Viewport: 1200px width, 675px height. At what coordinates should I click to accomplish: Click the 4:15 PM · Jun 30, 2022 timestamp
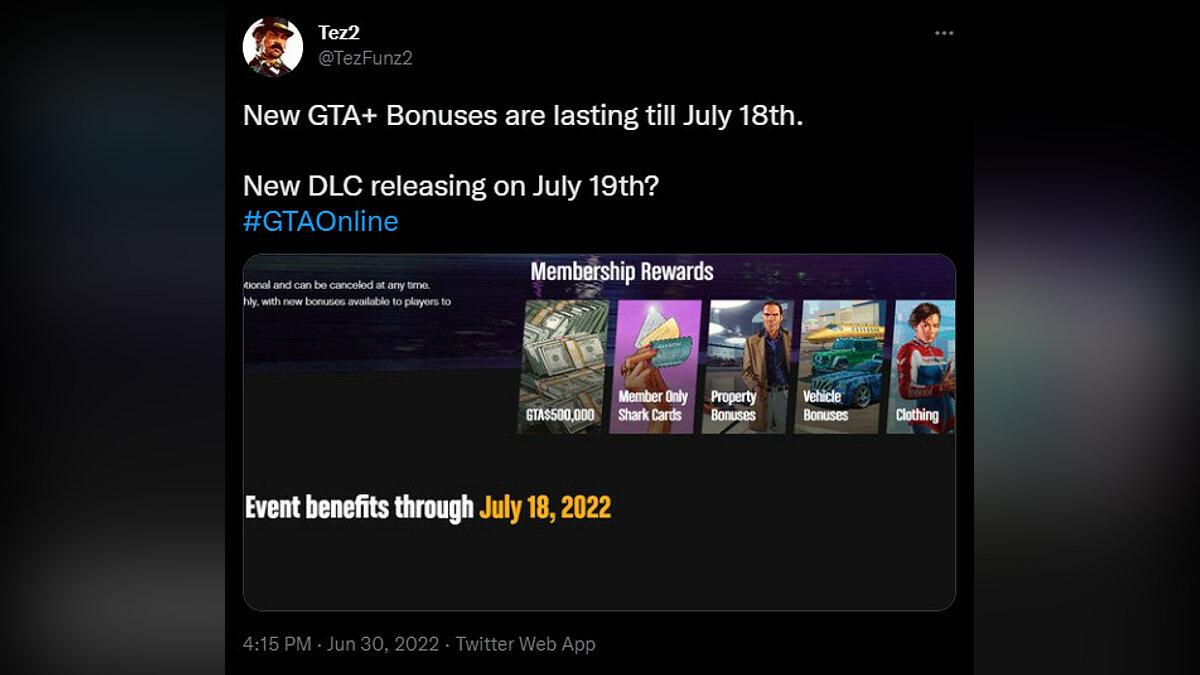click(x=340, y=644)
